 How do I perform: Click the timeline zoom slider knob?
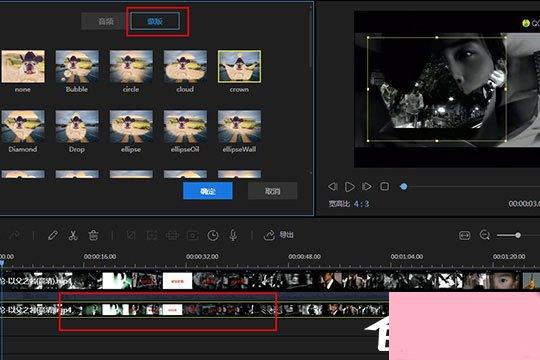(518, 235)
